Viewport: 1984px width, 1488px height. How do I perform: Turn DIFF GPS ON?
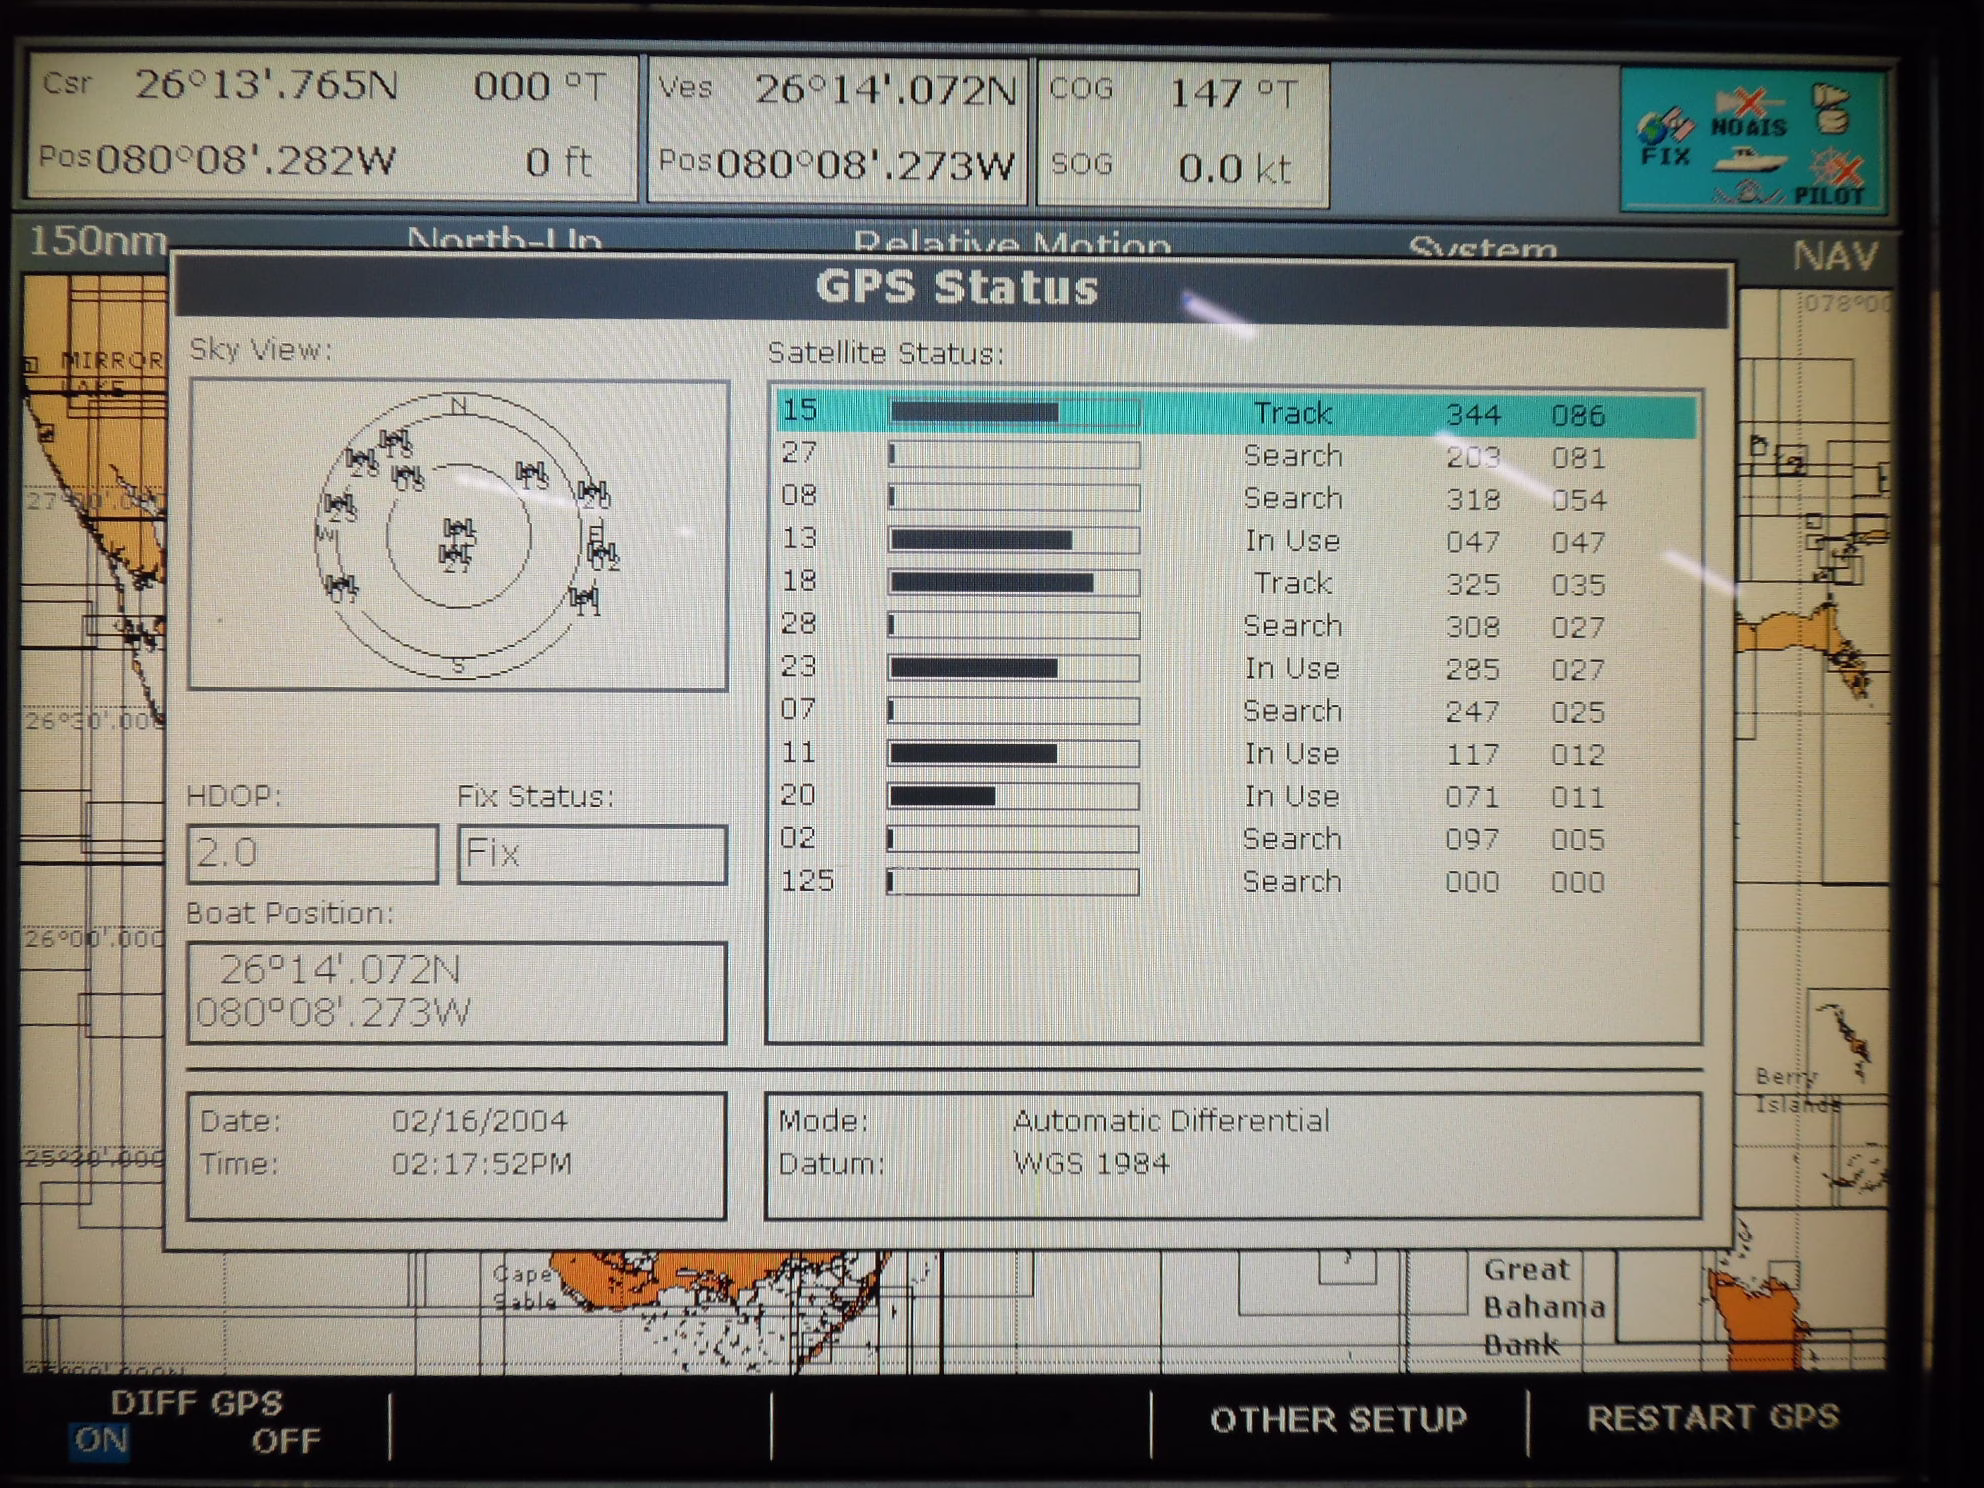coord(100,1441)
